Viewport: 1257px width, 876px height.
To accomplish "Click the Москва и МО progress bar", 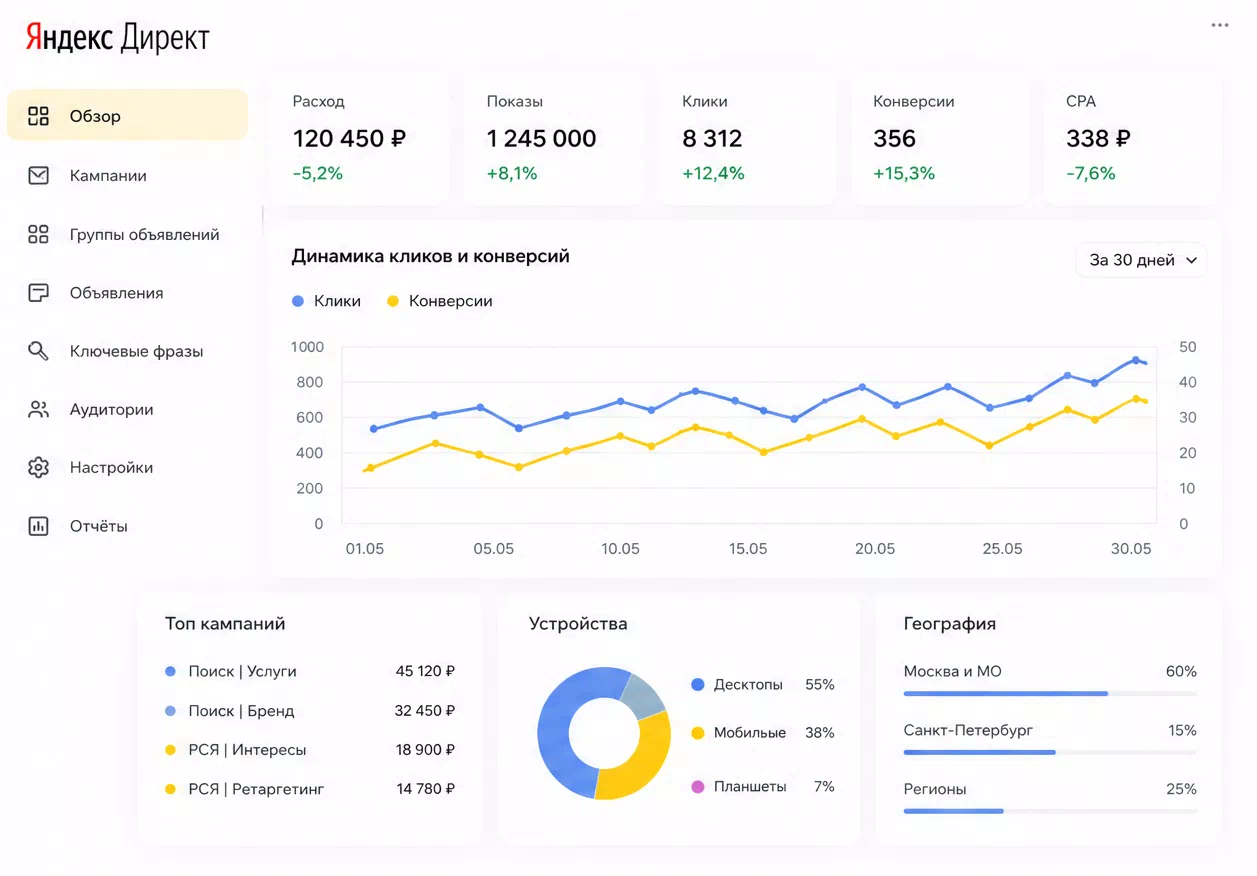I will click(1050, 693).
